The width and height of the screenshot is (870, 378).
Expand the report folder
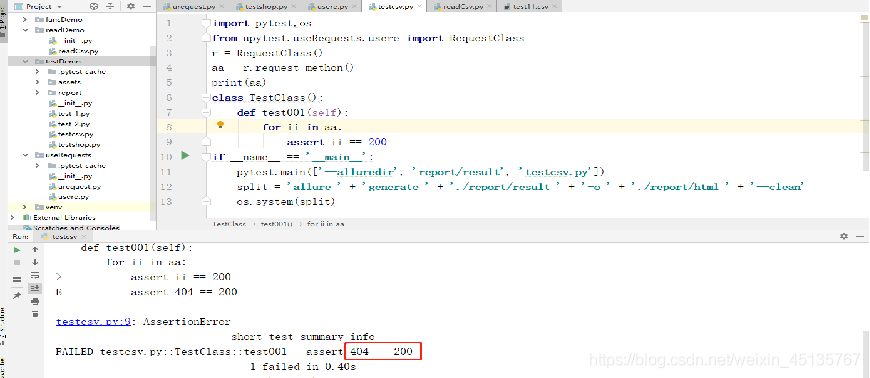coord(37,93)
